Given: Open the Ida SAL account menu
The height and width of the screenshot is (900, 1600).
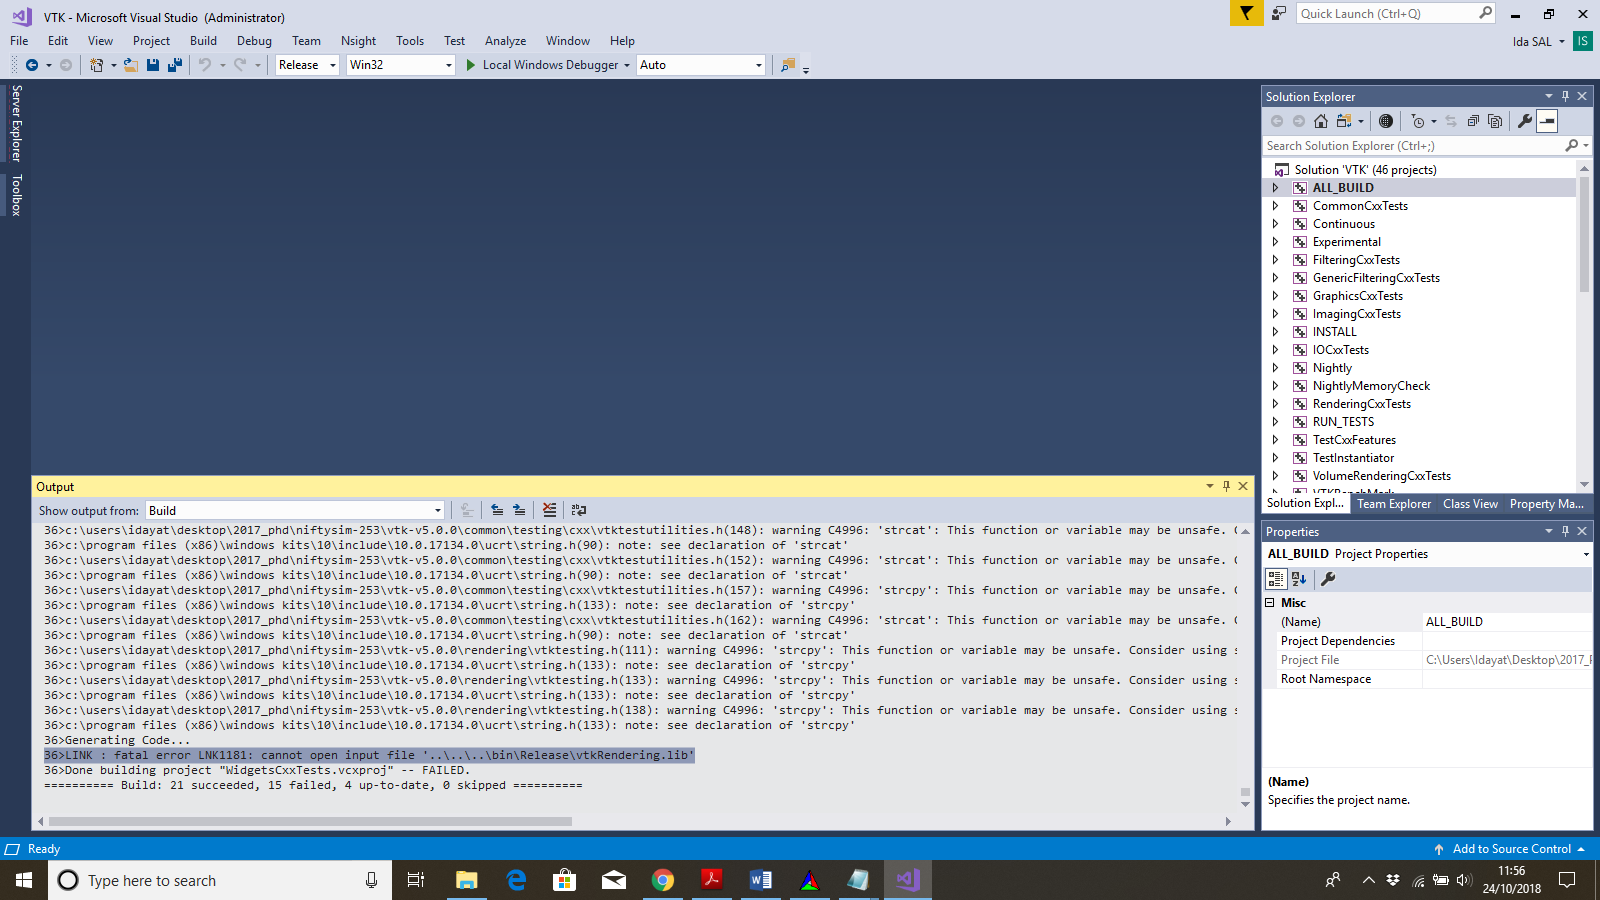Looking at the screenshot, I should [x=1538, y=41].
